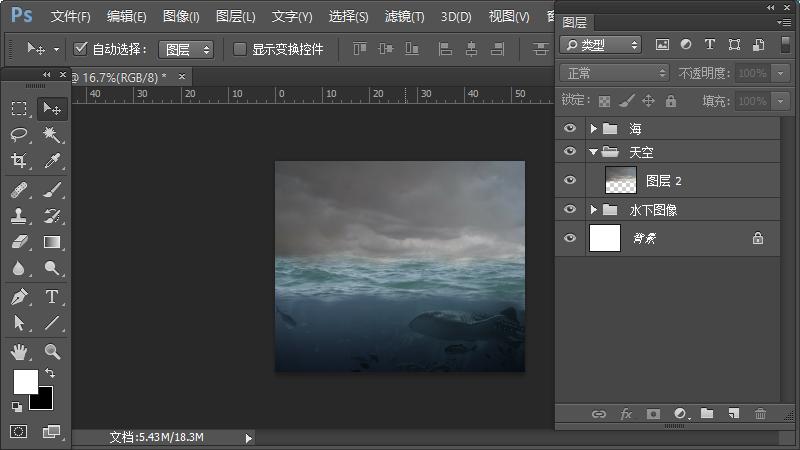Click the background color swatch
The height and width of the screenshot is (450, 800).
point(45,402)
